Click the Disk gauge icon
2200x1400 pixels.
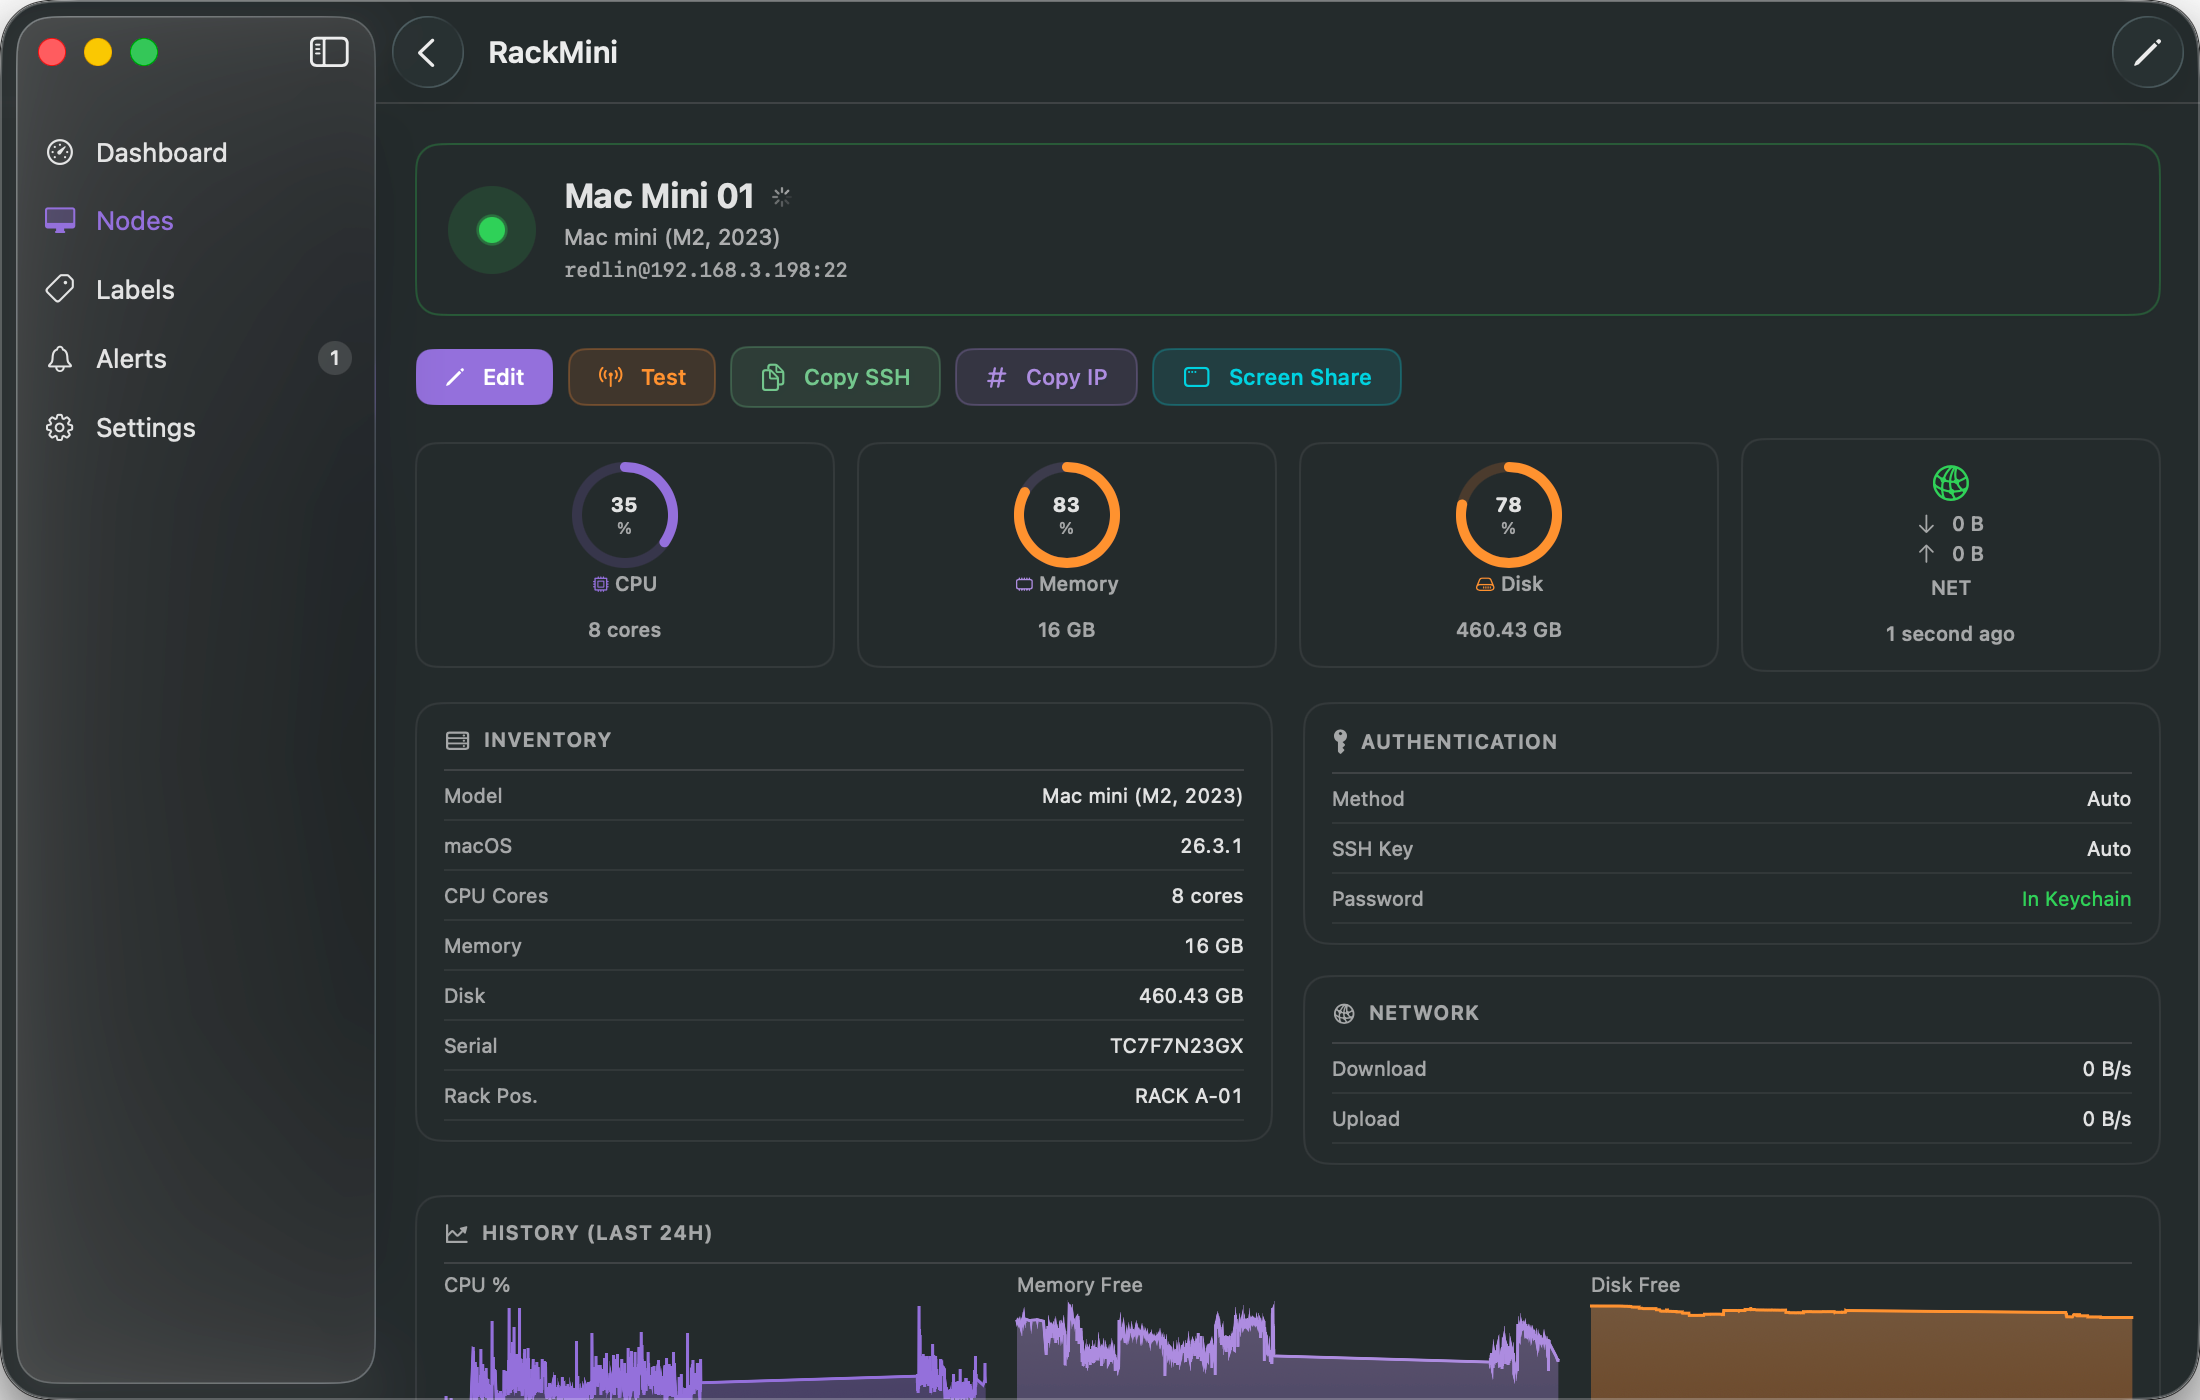coord(1483,584)
